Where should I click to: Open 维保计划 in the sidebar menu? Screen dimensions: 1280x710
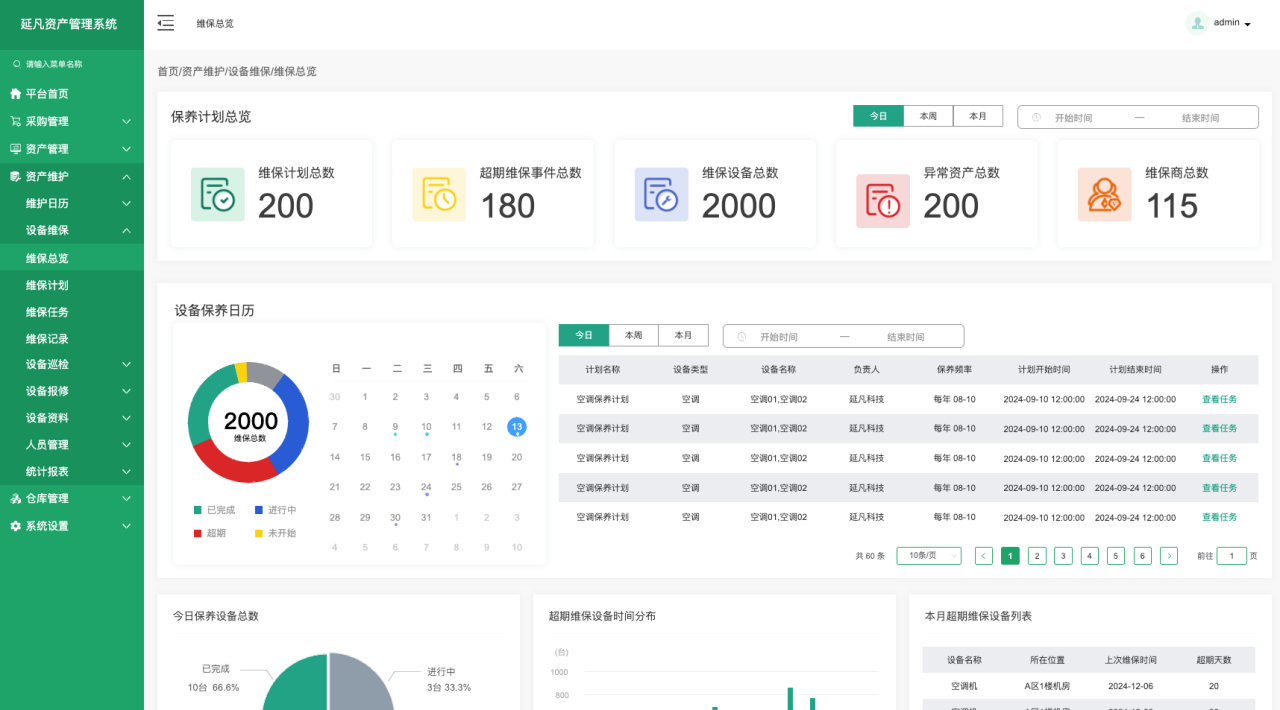click(47, 285)
